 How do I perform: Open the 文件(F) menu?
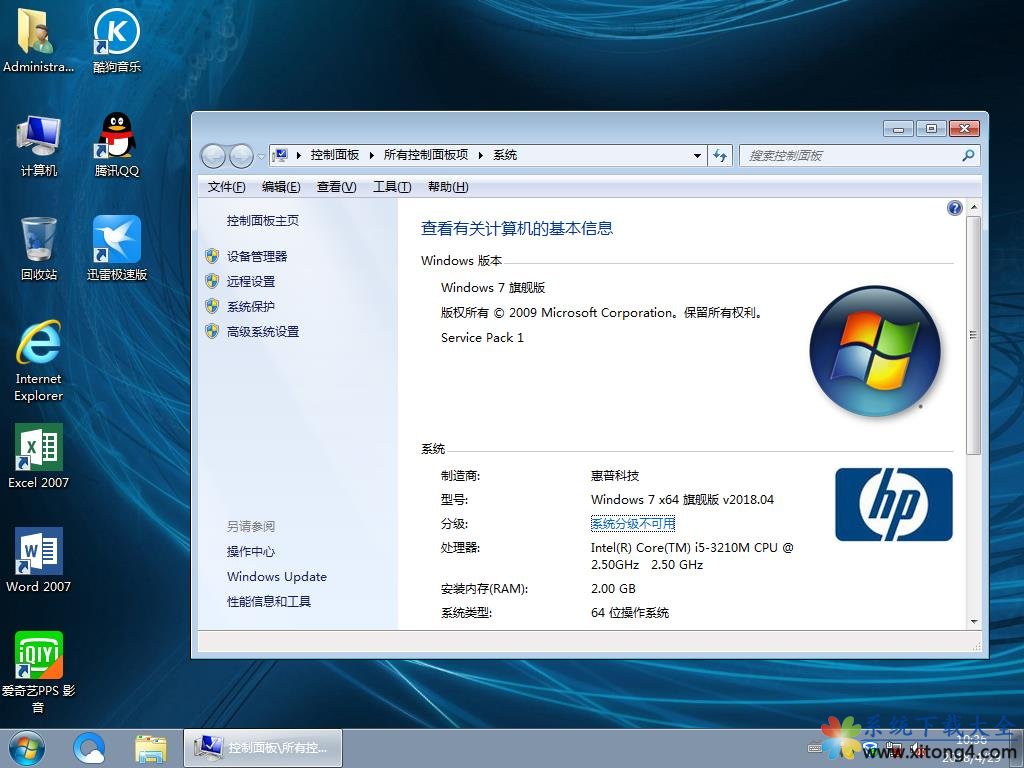click(x=227, y=187)
